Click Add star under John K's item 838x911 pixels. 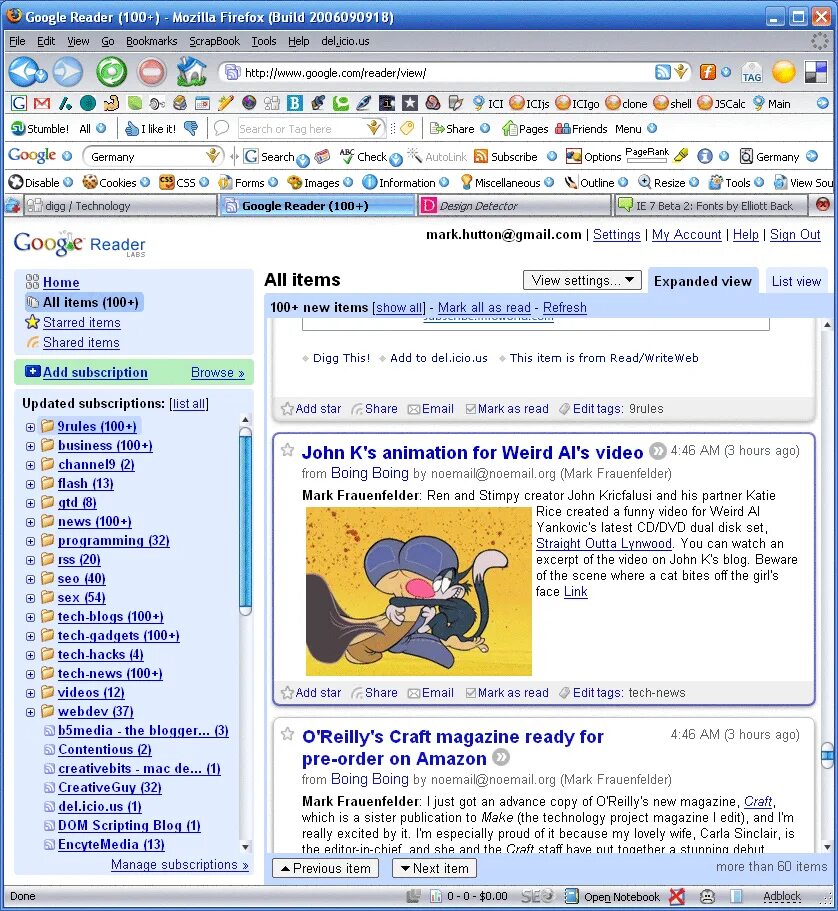[311, 693]
